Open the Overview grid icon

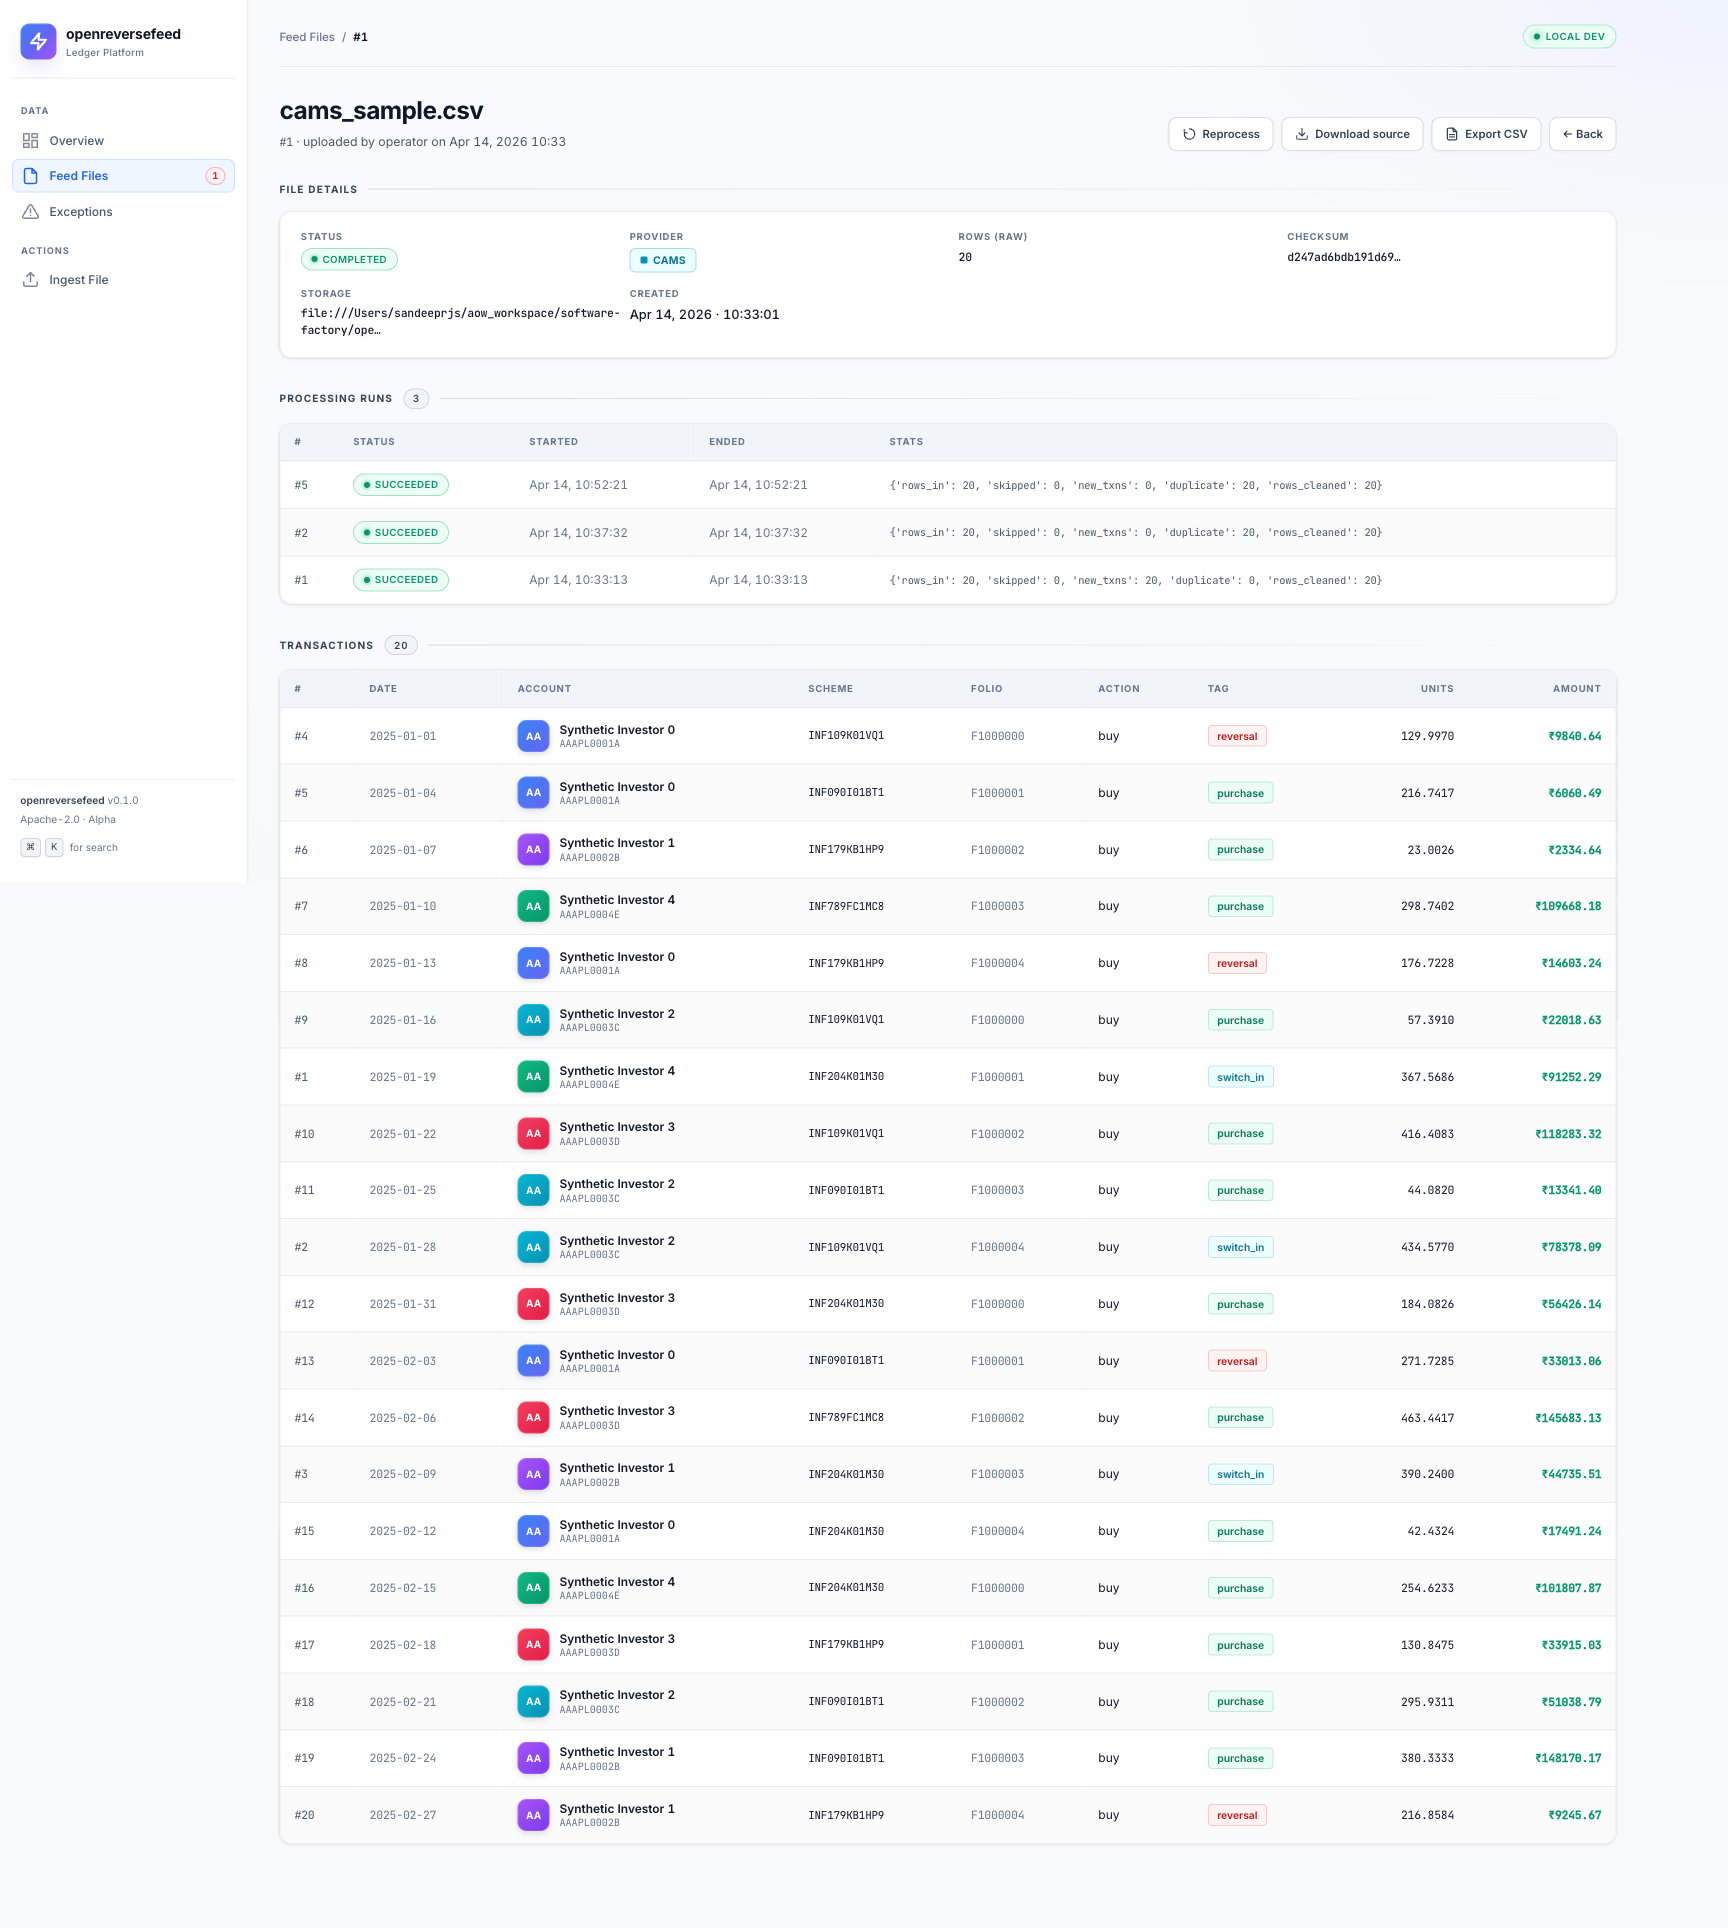click(x=31, y=141)
